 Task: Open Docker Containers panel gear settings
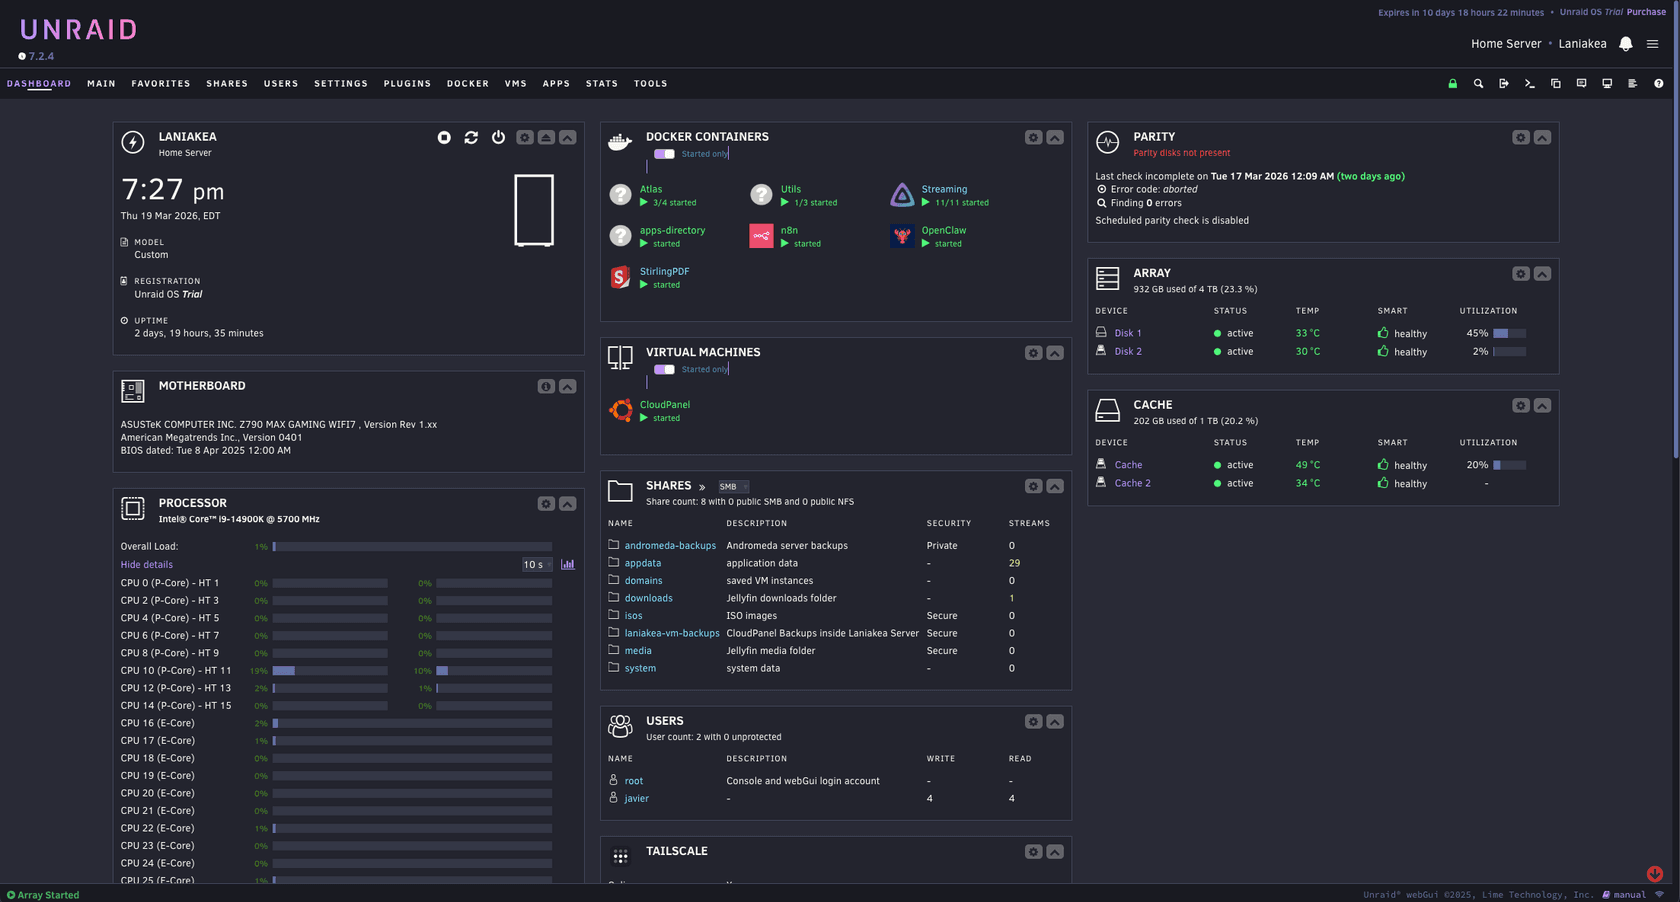coord(1033,137)
